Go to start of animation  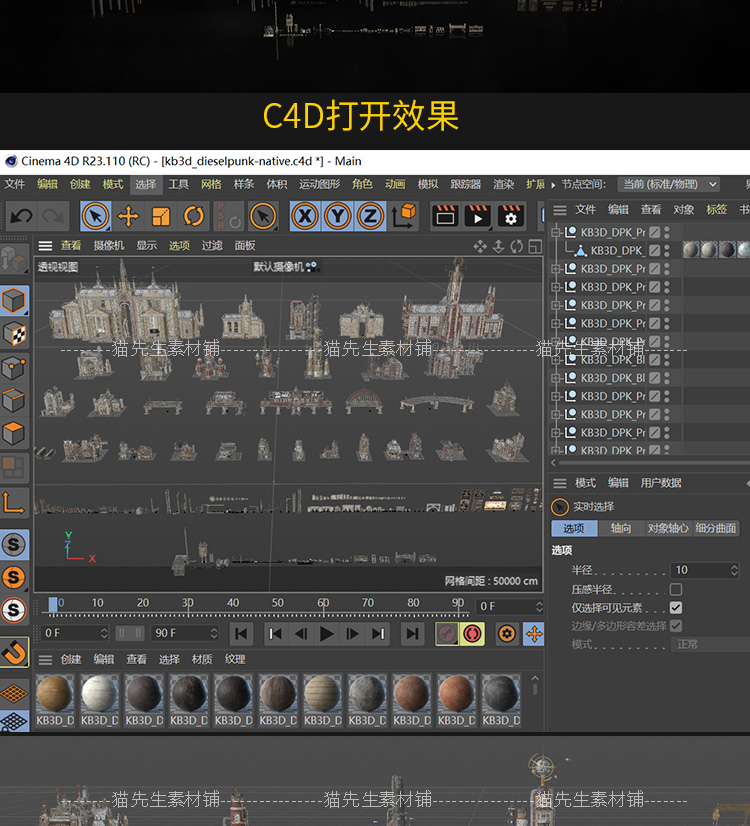pyautogui.click(x=242, y=634)
